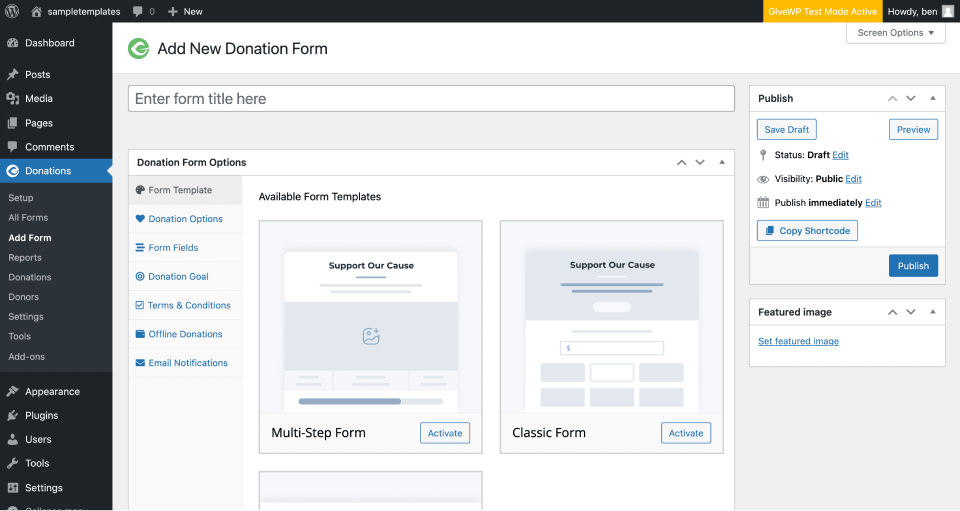Viewport: 960px width, 511px height.
Task: Click the Appearance paintbrush icon
Action: tap(12, 391)
